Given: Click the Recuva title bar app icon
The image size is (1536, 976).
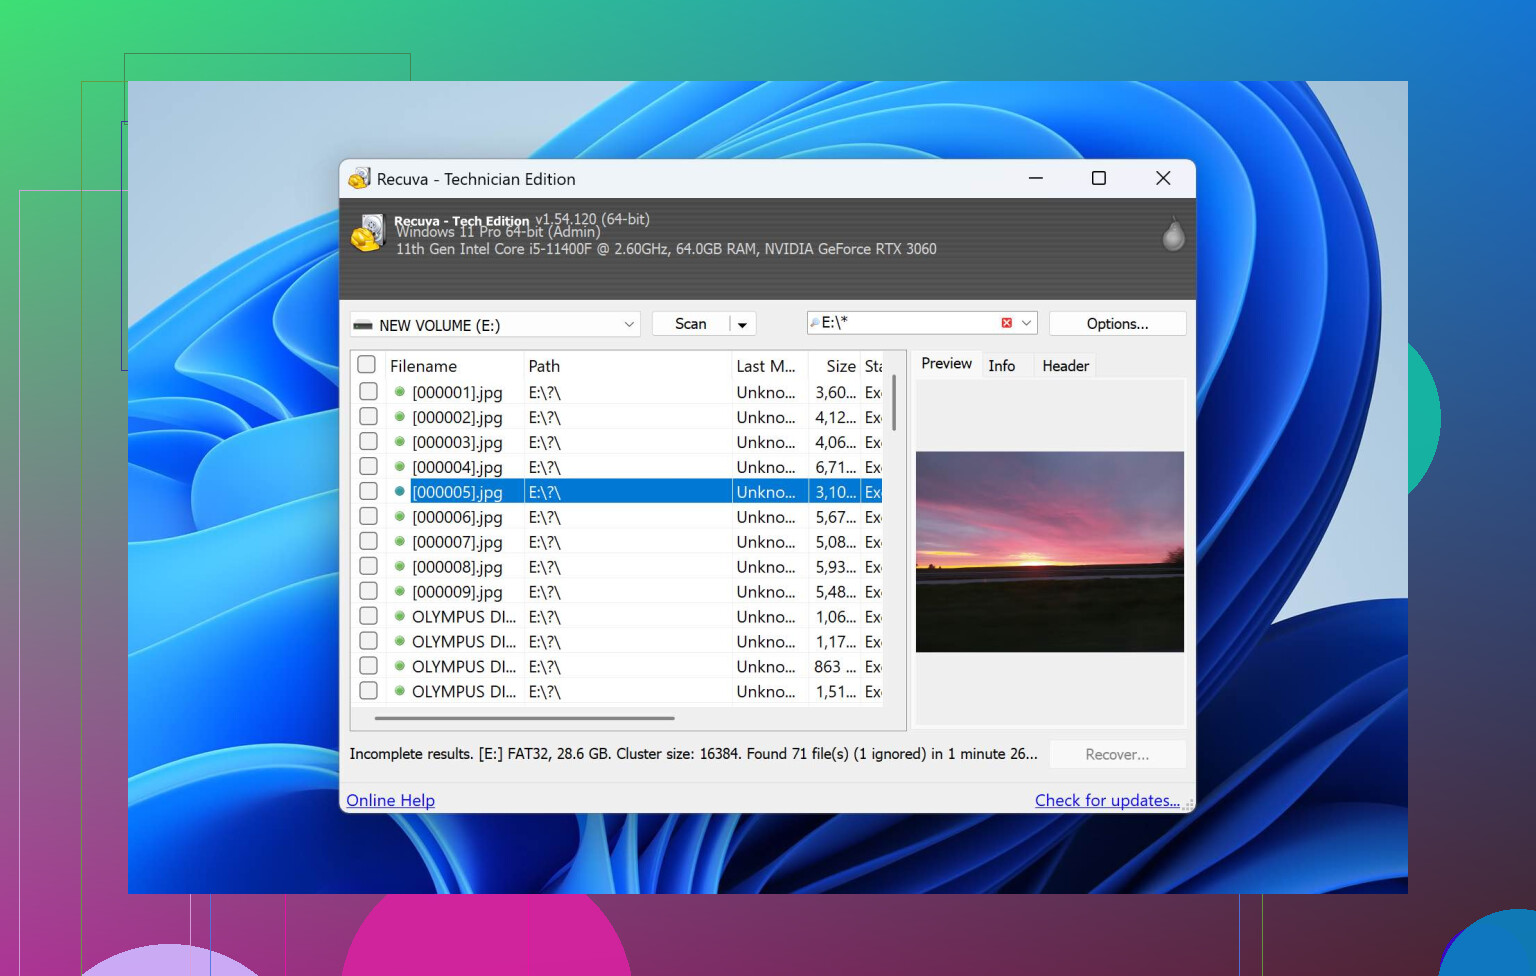Looking at the screenshot, I should pyautogui.click(x=359, y=179).
